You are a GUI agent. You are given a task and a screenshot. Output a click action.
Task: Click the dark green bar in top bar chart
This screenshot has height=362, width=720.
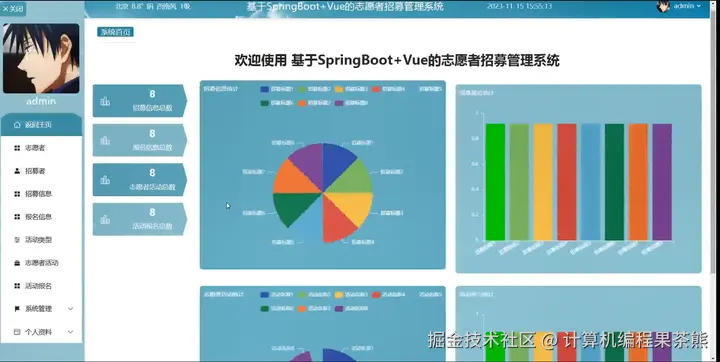(x=614, y=182)
